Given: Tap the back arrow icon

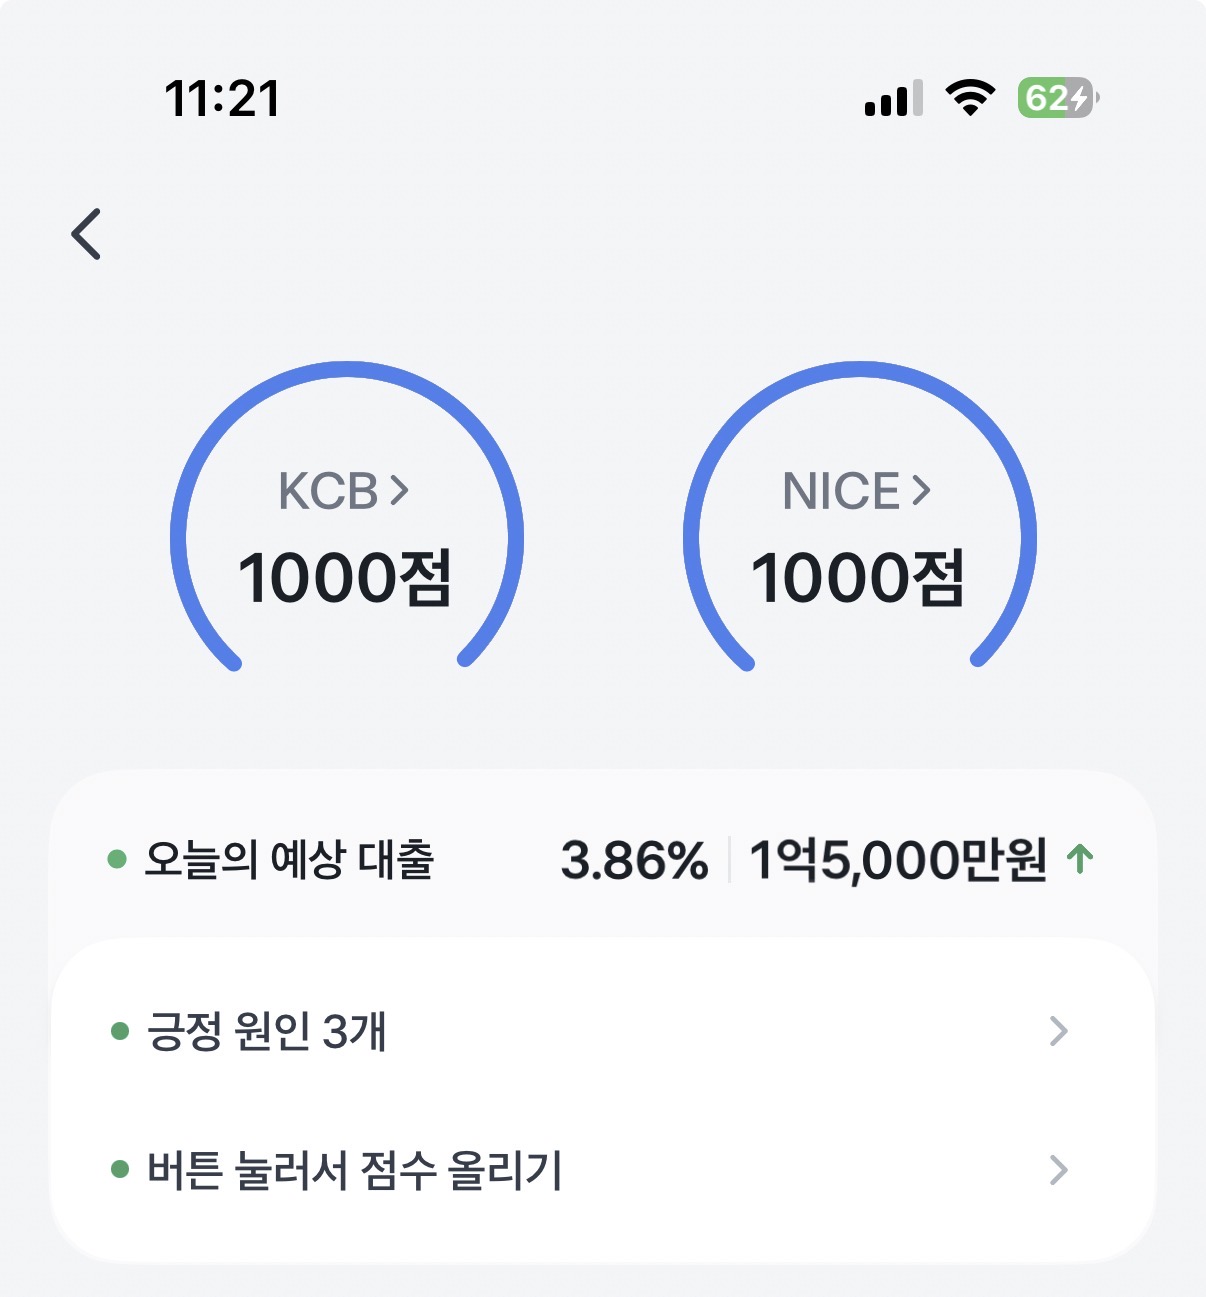Looking at the screenshot, I should pyautogui.click(x=87, y=234).
